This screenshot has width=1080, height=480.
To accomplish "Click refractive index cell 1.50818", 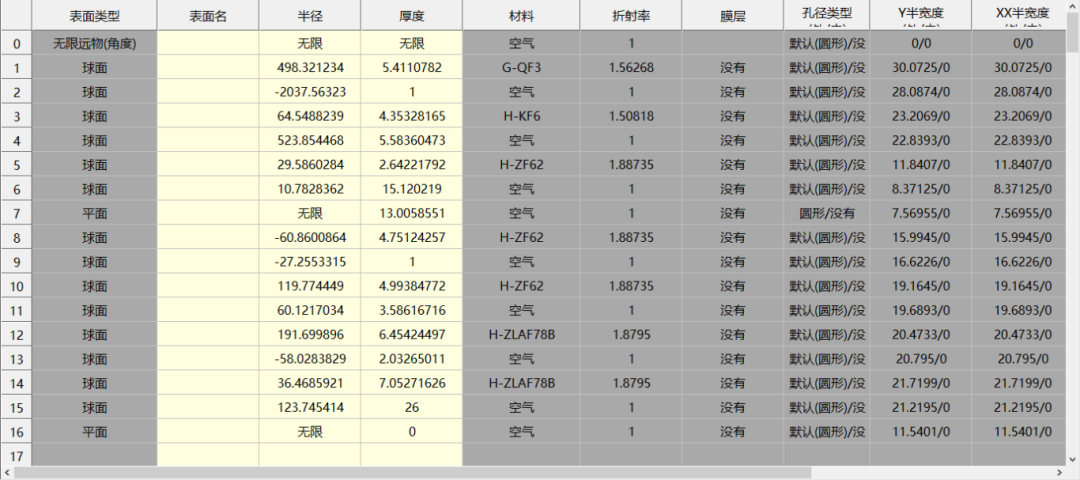I will 631,116.
